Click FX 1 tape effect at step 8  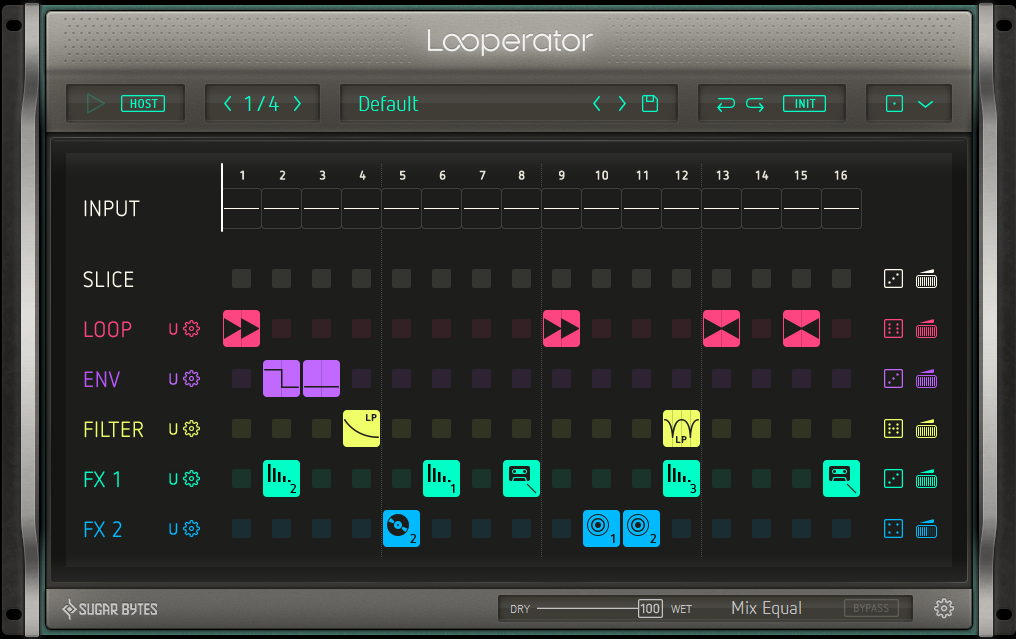point(521,479)
